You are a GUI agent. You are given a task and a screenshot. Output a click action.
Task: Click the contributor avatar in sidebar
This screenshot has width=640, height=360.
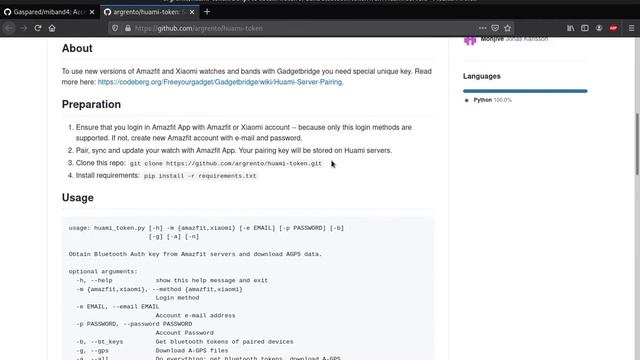click(x=470, y=40)
